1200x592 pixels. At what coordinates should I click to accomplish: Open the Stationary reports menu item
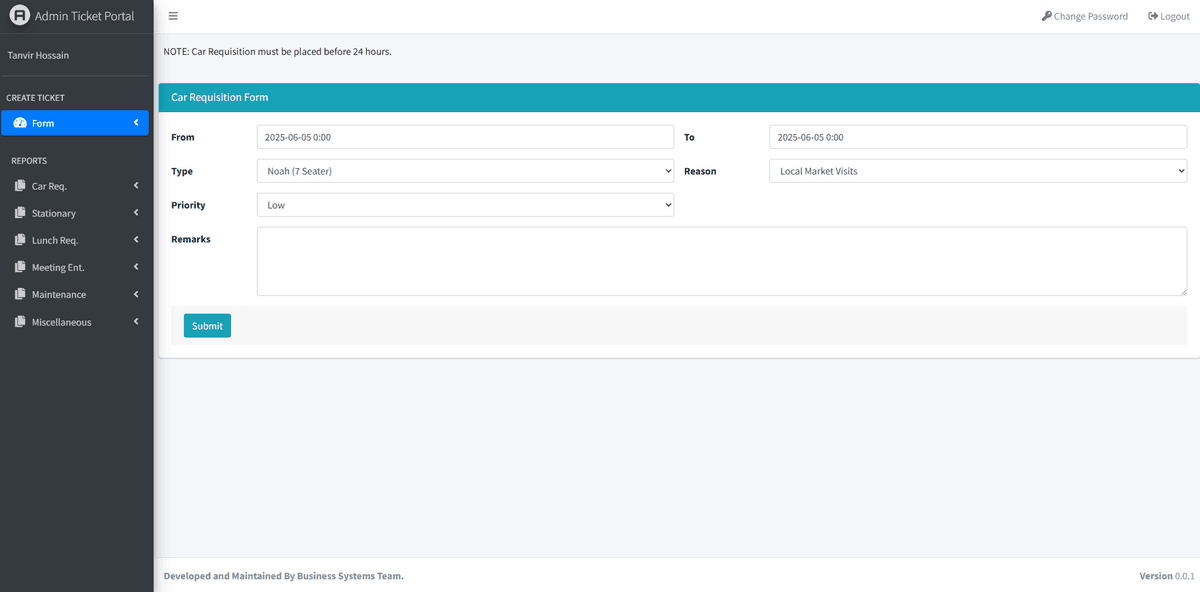coord(54,213)
